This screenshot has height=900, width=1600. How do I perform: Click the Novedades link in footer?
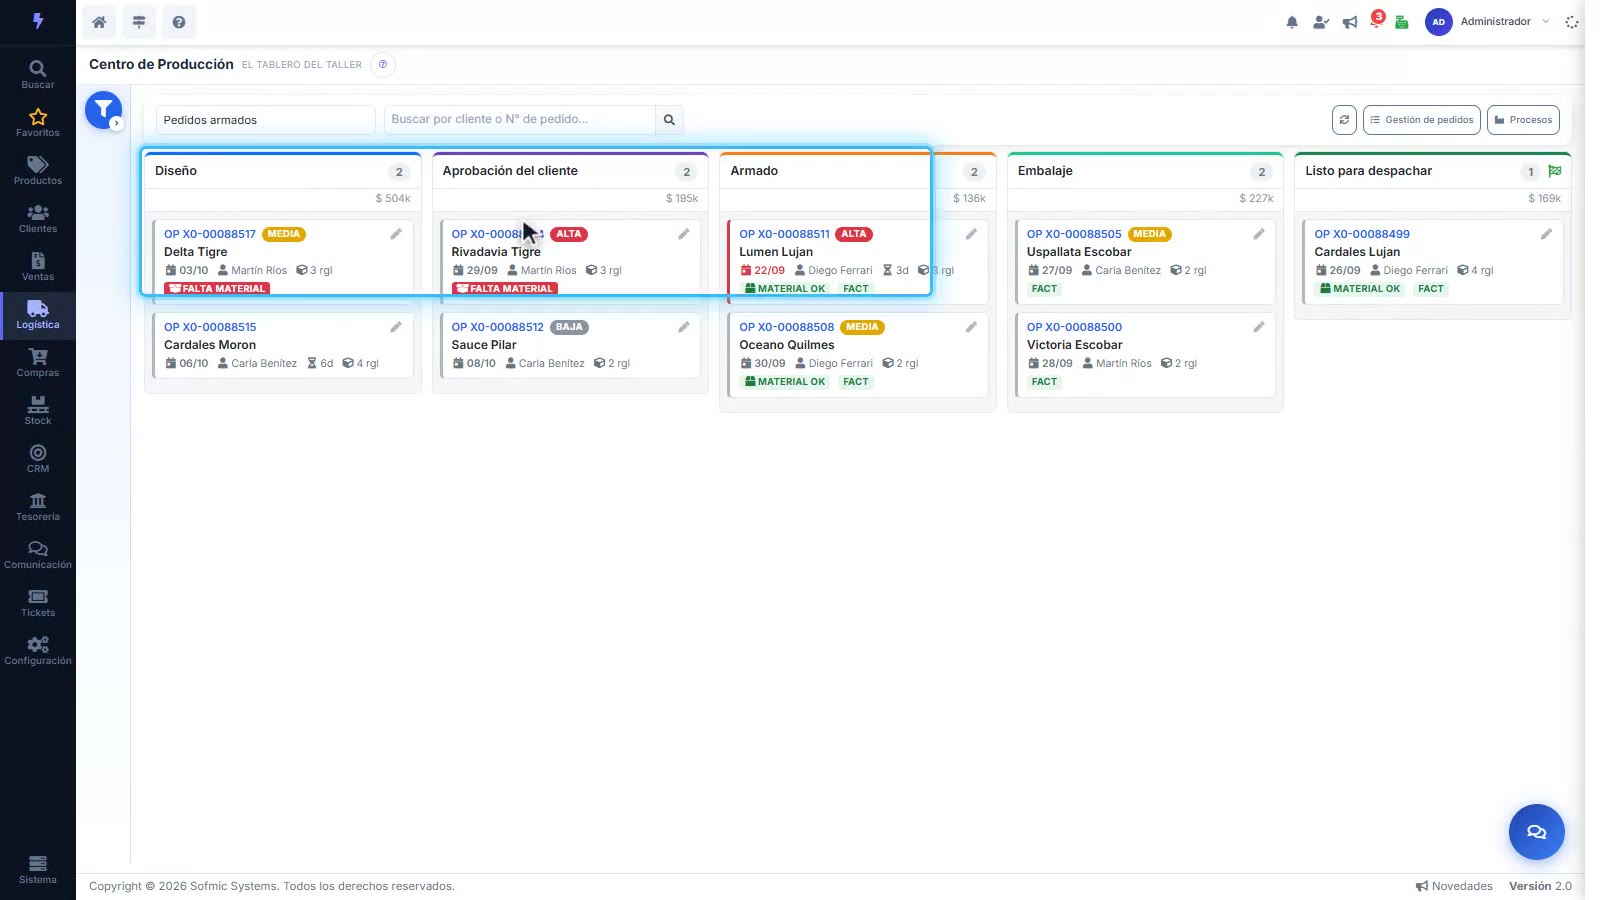coord(1454,886)
